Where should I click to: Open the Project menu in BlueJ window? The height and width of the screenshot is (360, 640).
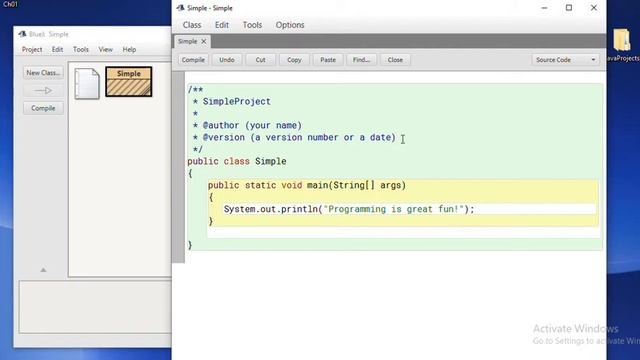pos(32,49)
